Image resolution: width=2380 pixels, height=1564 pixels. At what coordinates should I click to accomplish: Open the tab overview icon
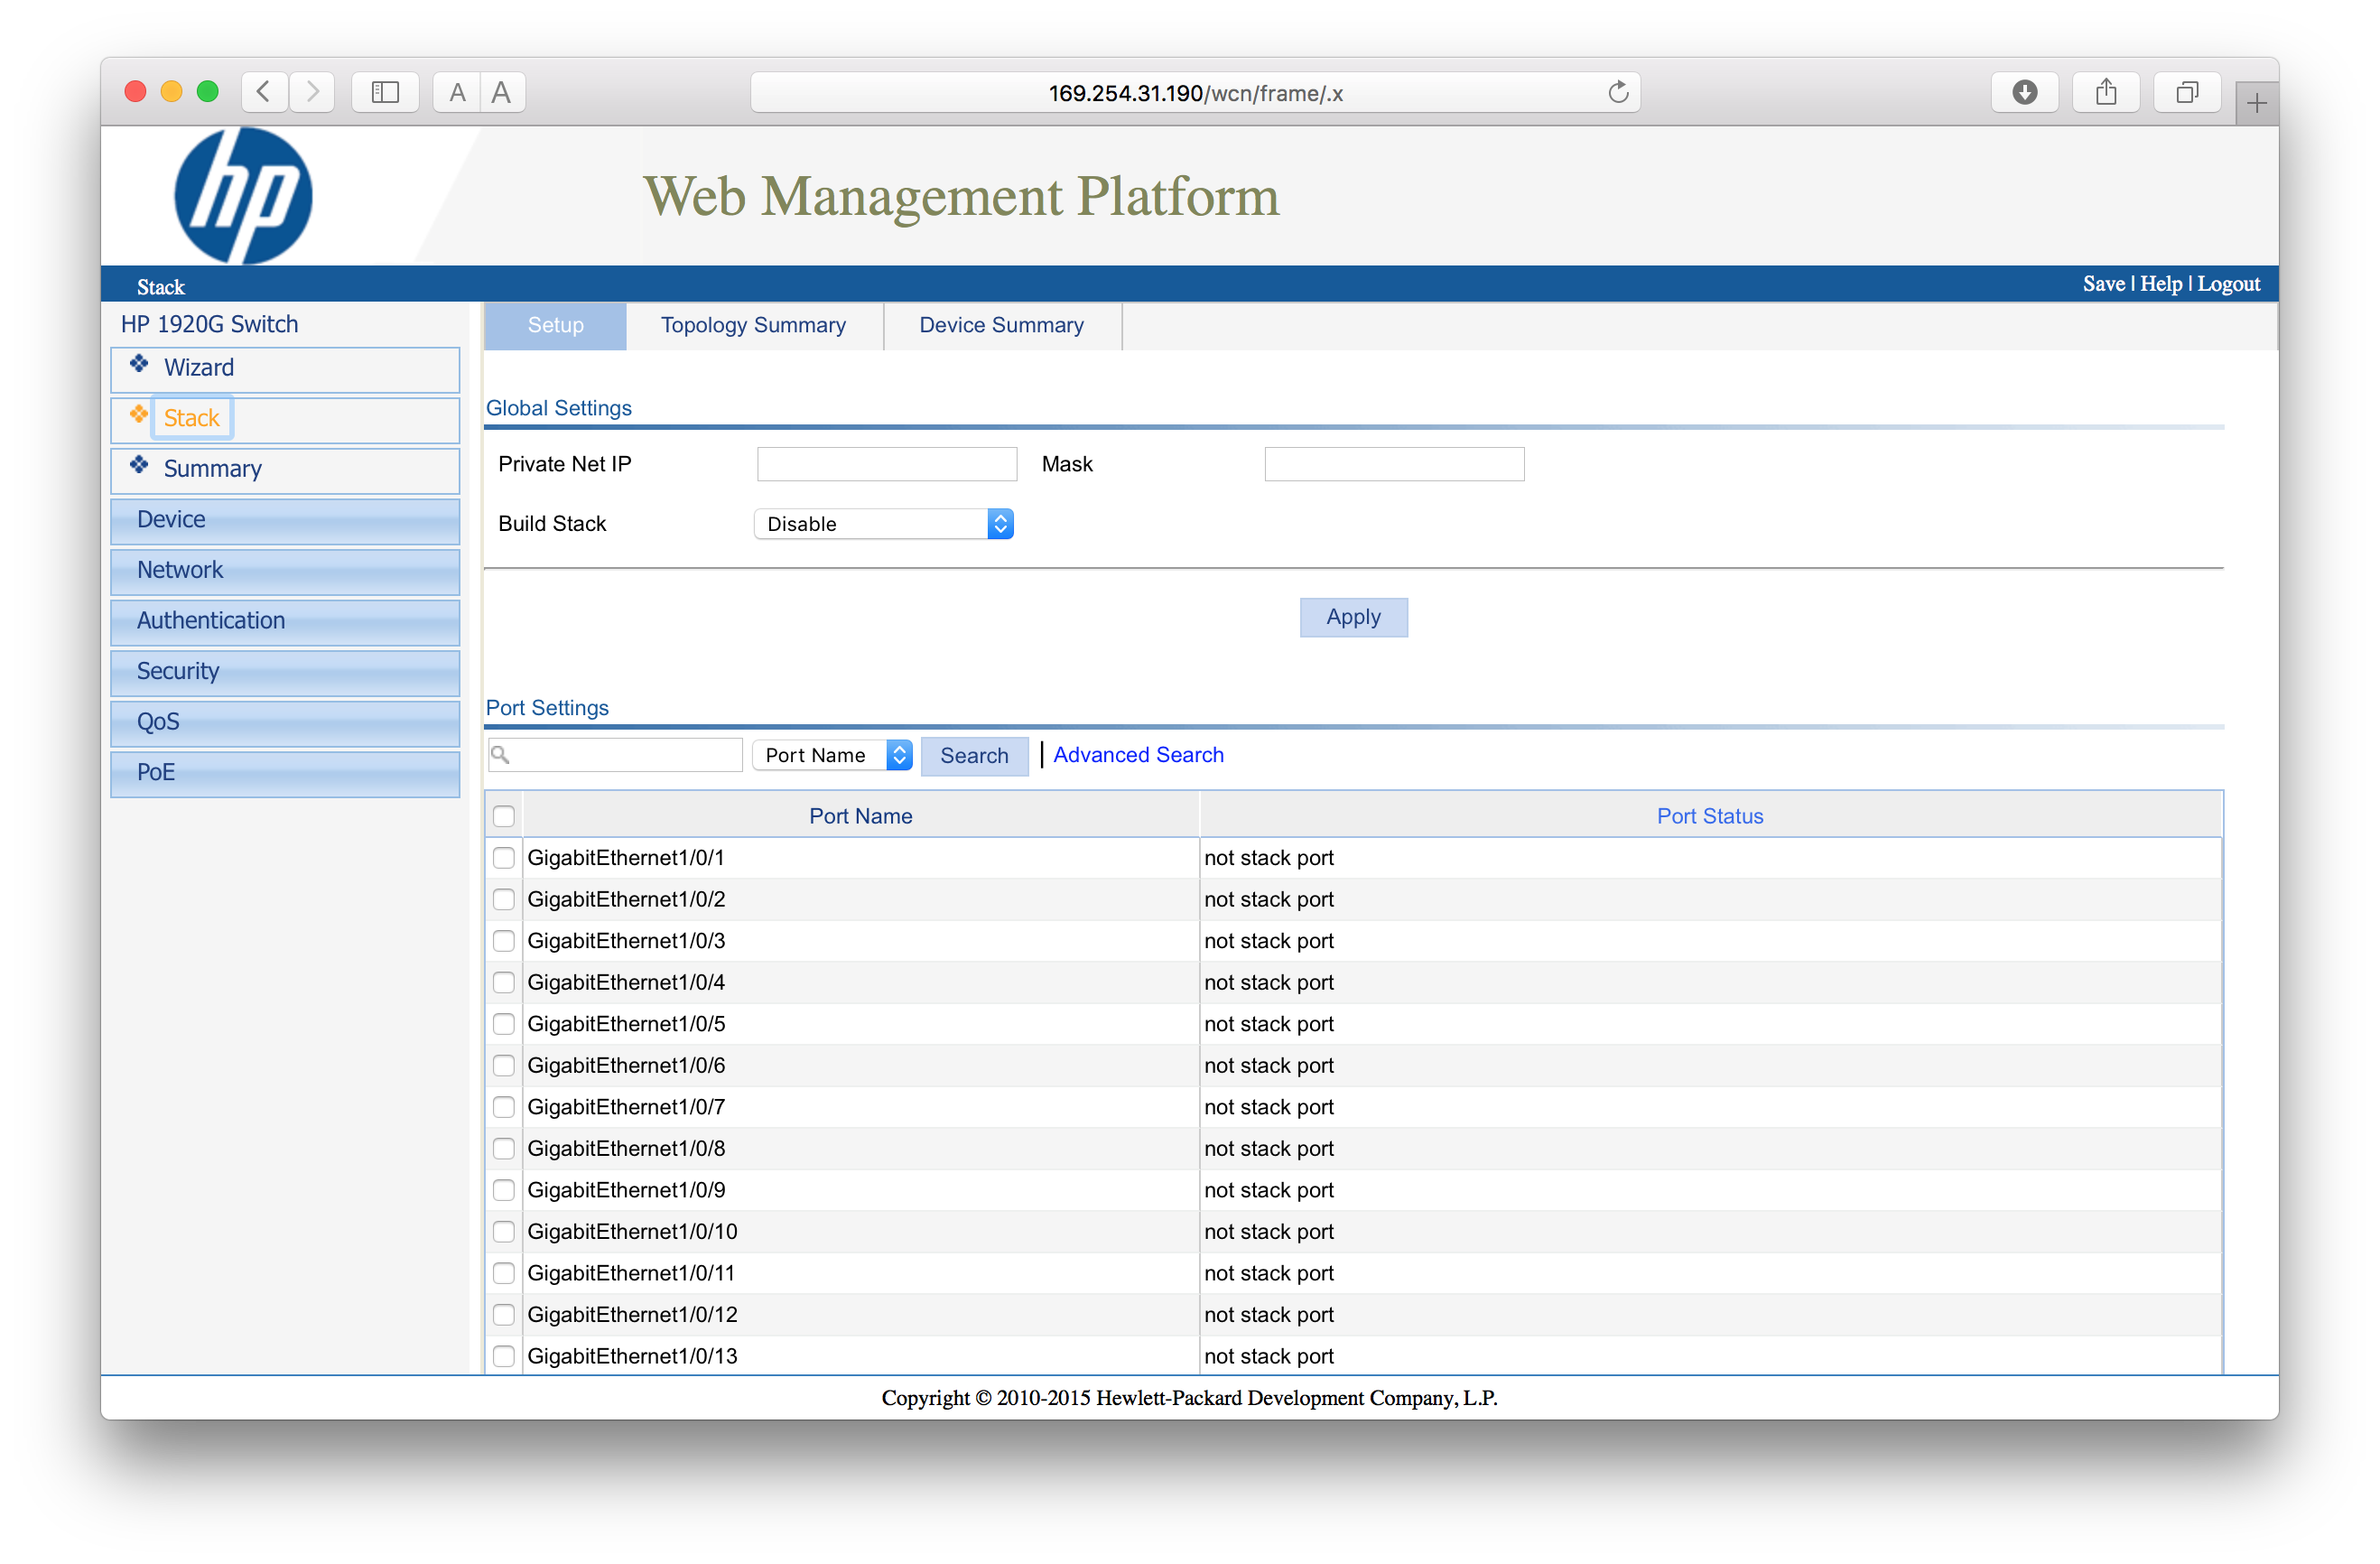click(x=2187, y=93)
